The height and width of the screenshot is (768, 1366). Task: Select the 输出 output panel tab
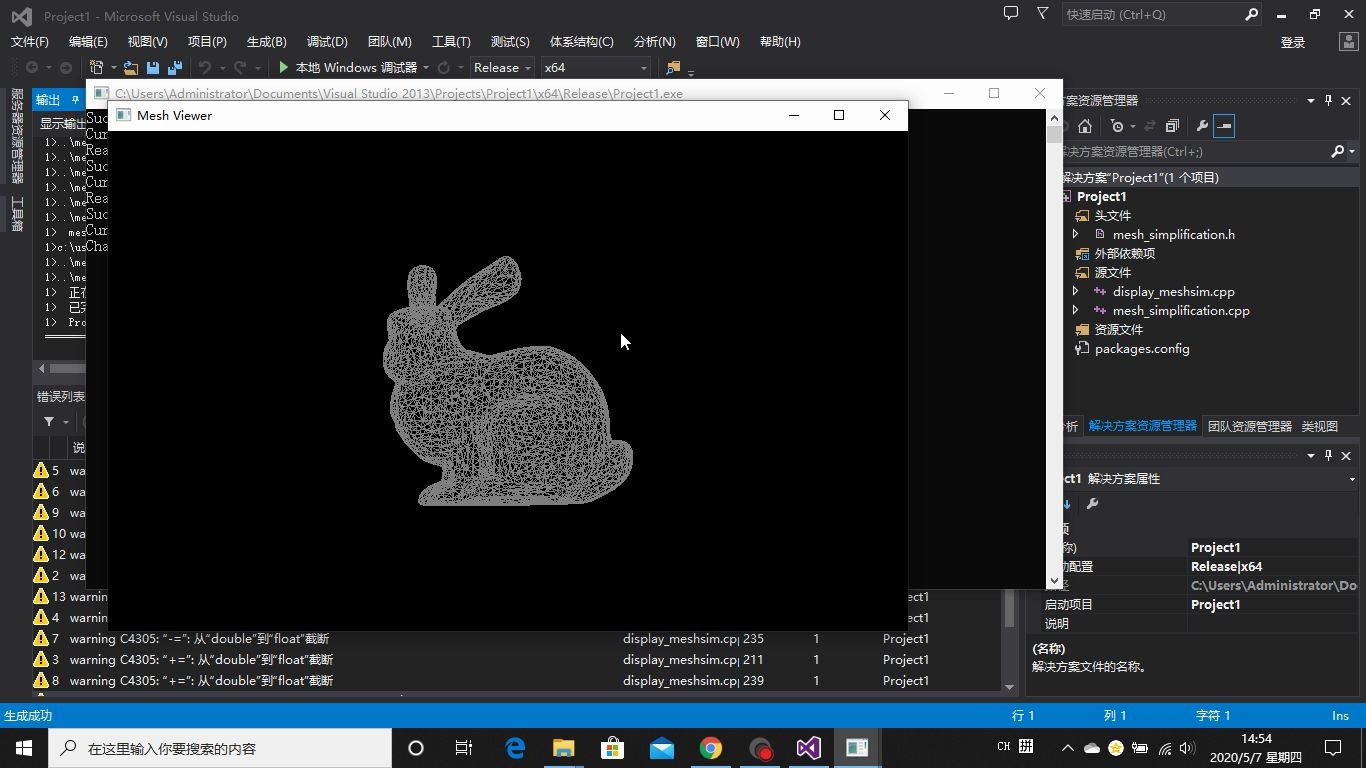point(48,100)
